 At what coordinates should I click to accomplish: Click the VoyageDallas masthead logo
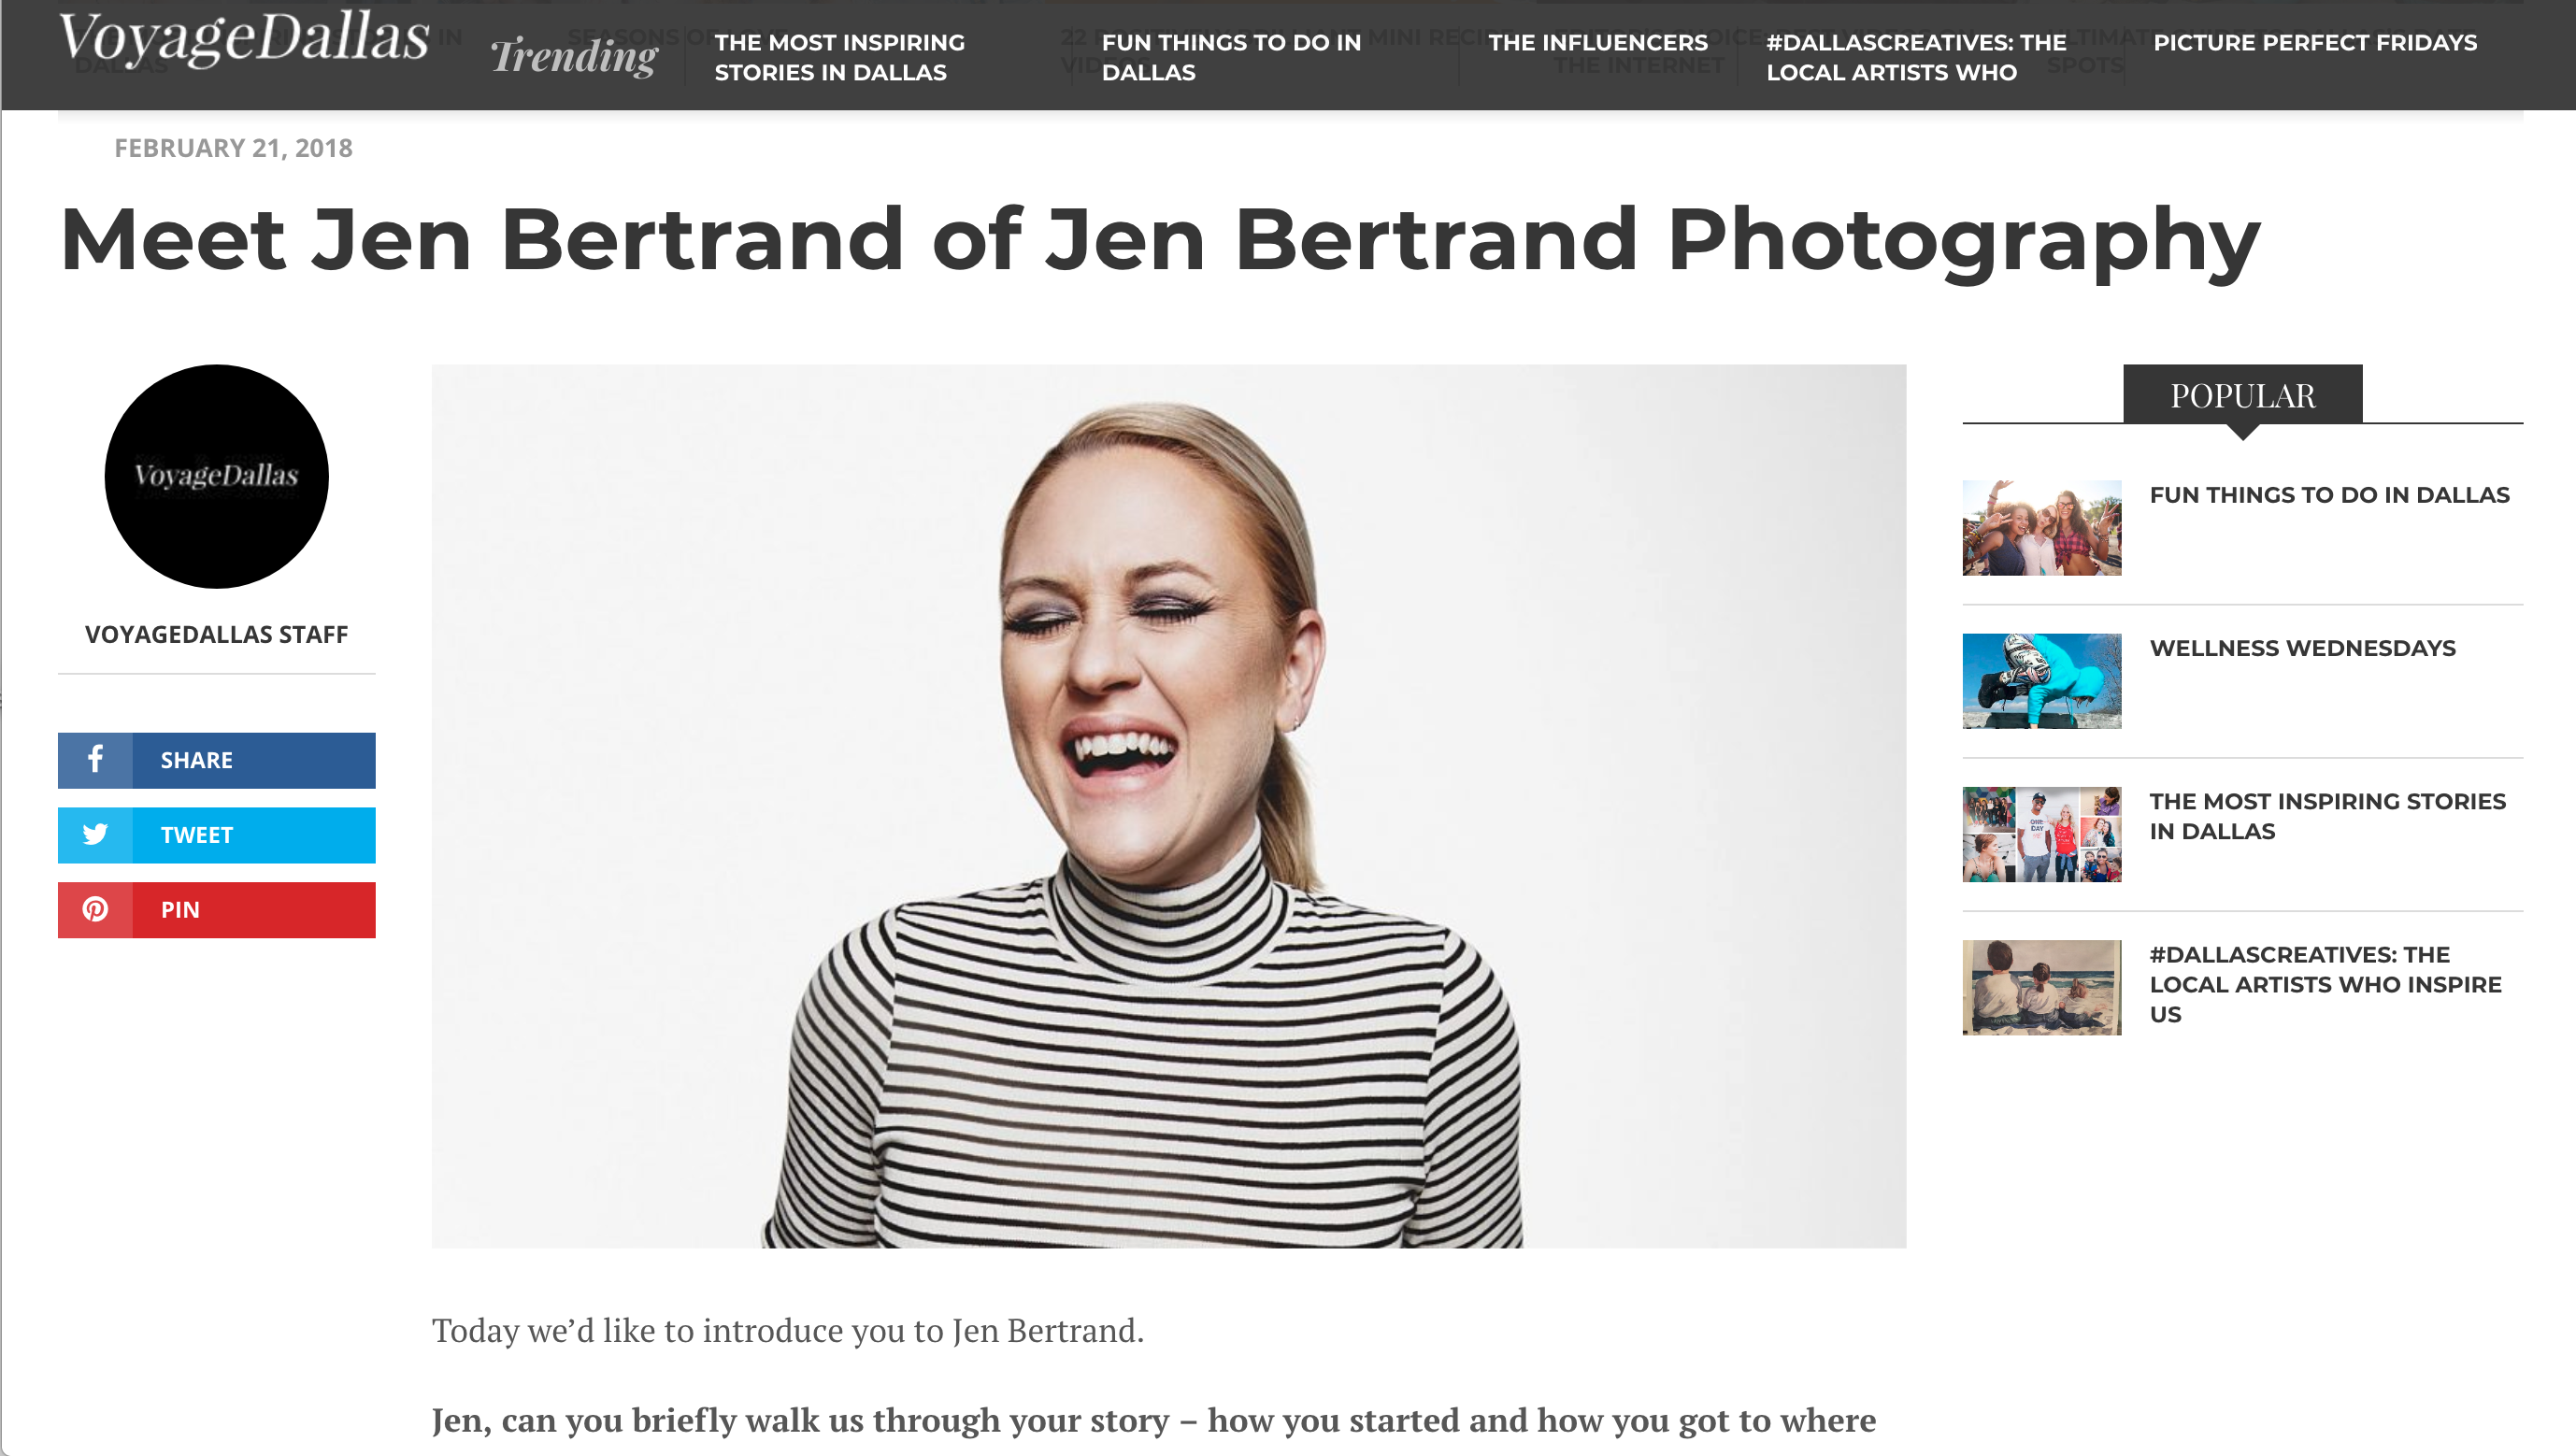click(x=243, y=42)
